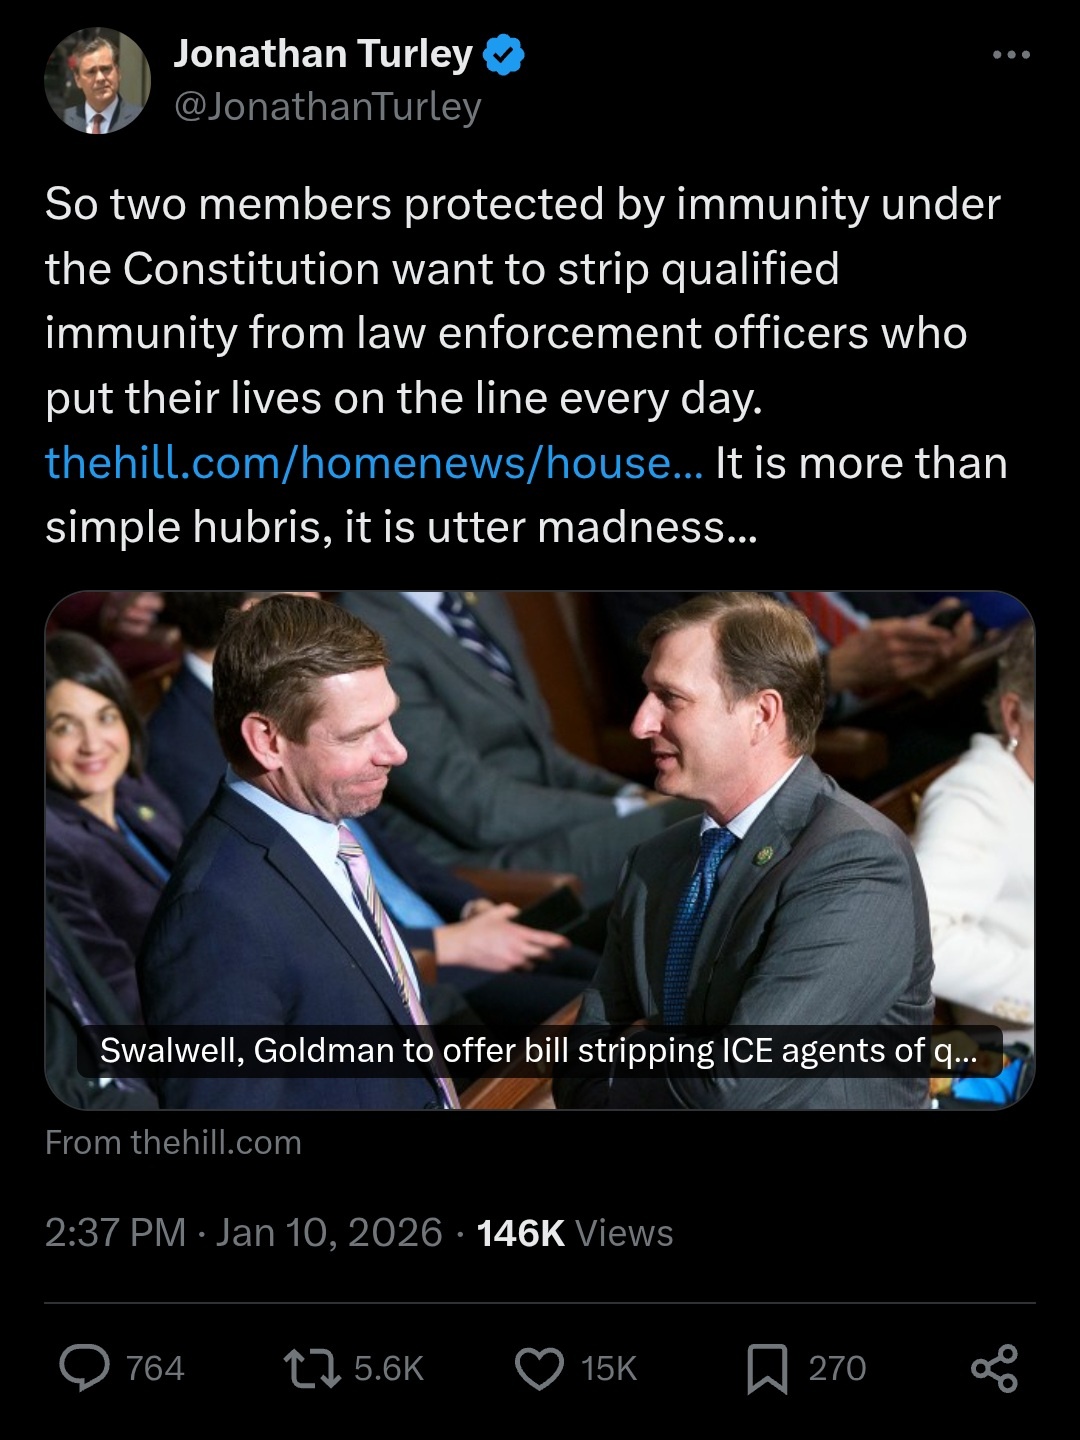Click the Swalwell, Goldman headline caption
This screenshot has height=1440, width=1080.
(539, 1051)
